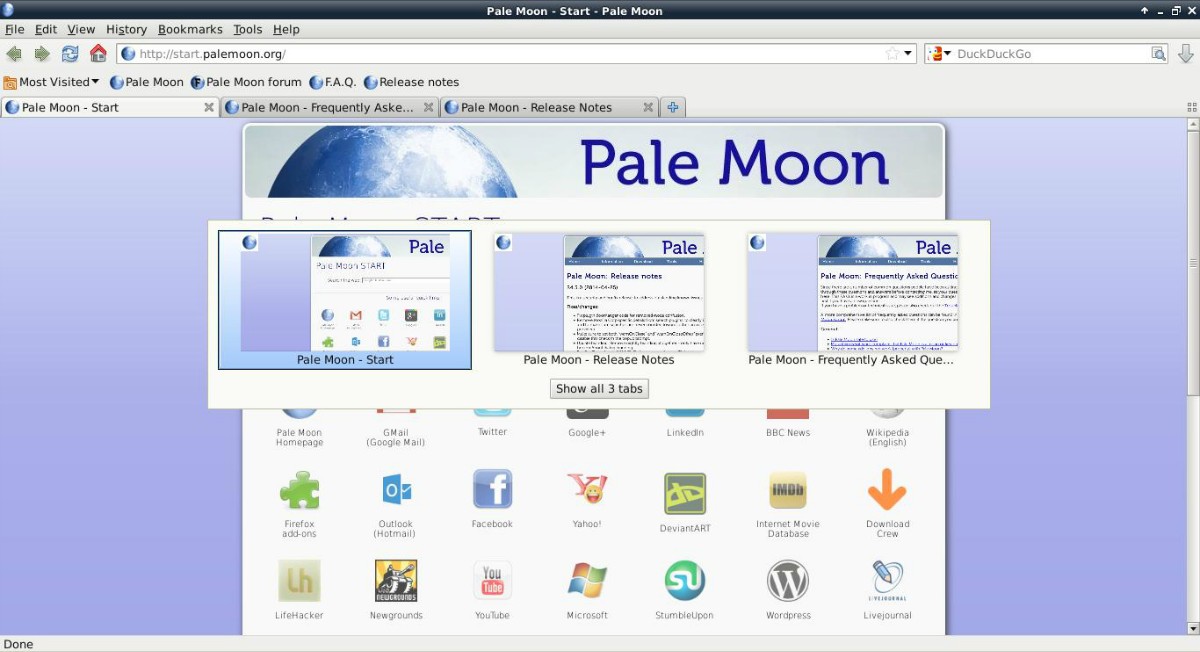Click the Back arrow navigation button

pyautogui.click(x=14, y=54)
